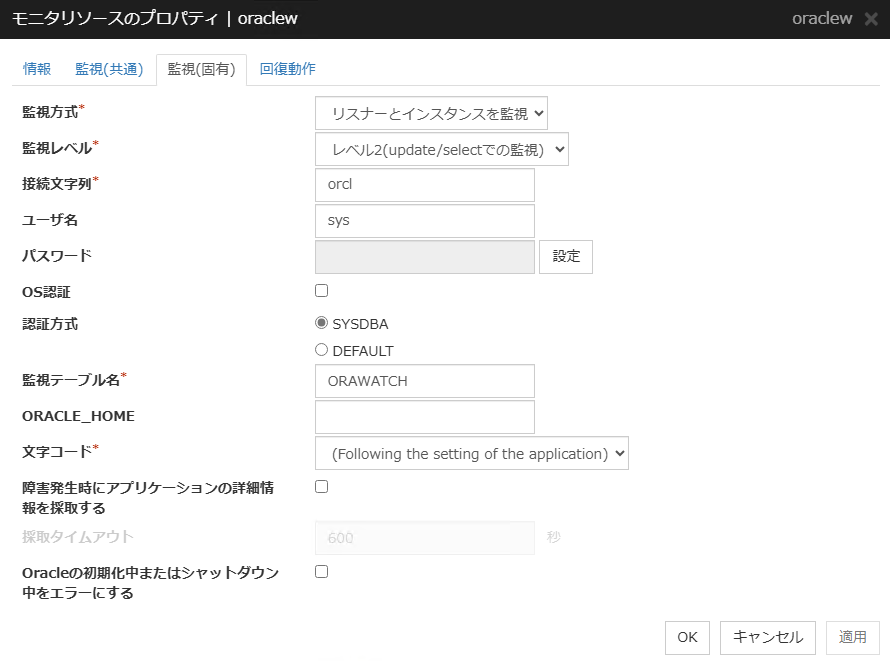The image size is (890, 661).
Task: Open the 監視(共通) tab
Action: (x=108, y=69)
